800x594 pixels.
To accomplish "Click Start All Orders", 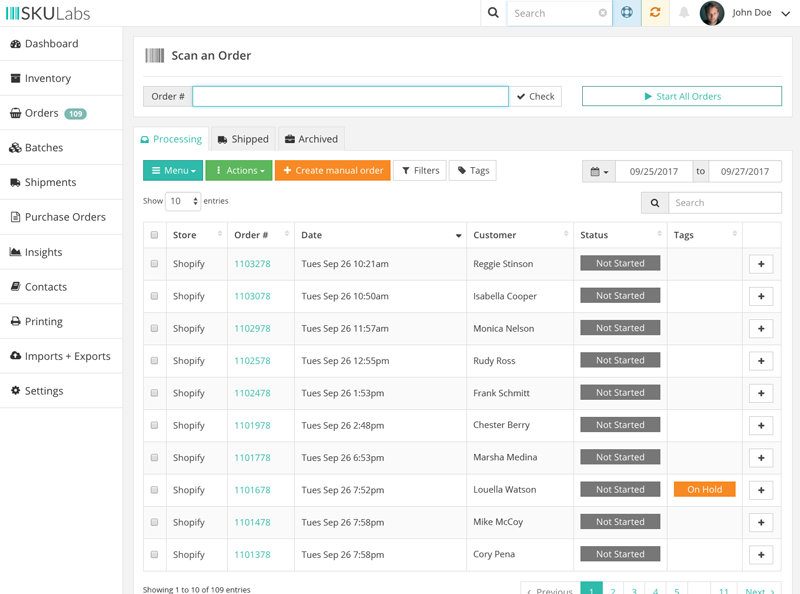I will (x=682, y=96).
